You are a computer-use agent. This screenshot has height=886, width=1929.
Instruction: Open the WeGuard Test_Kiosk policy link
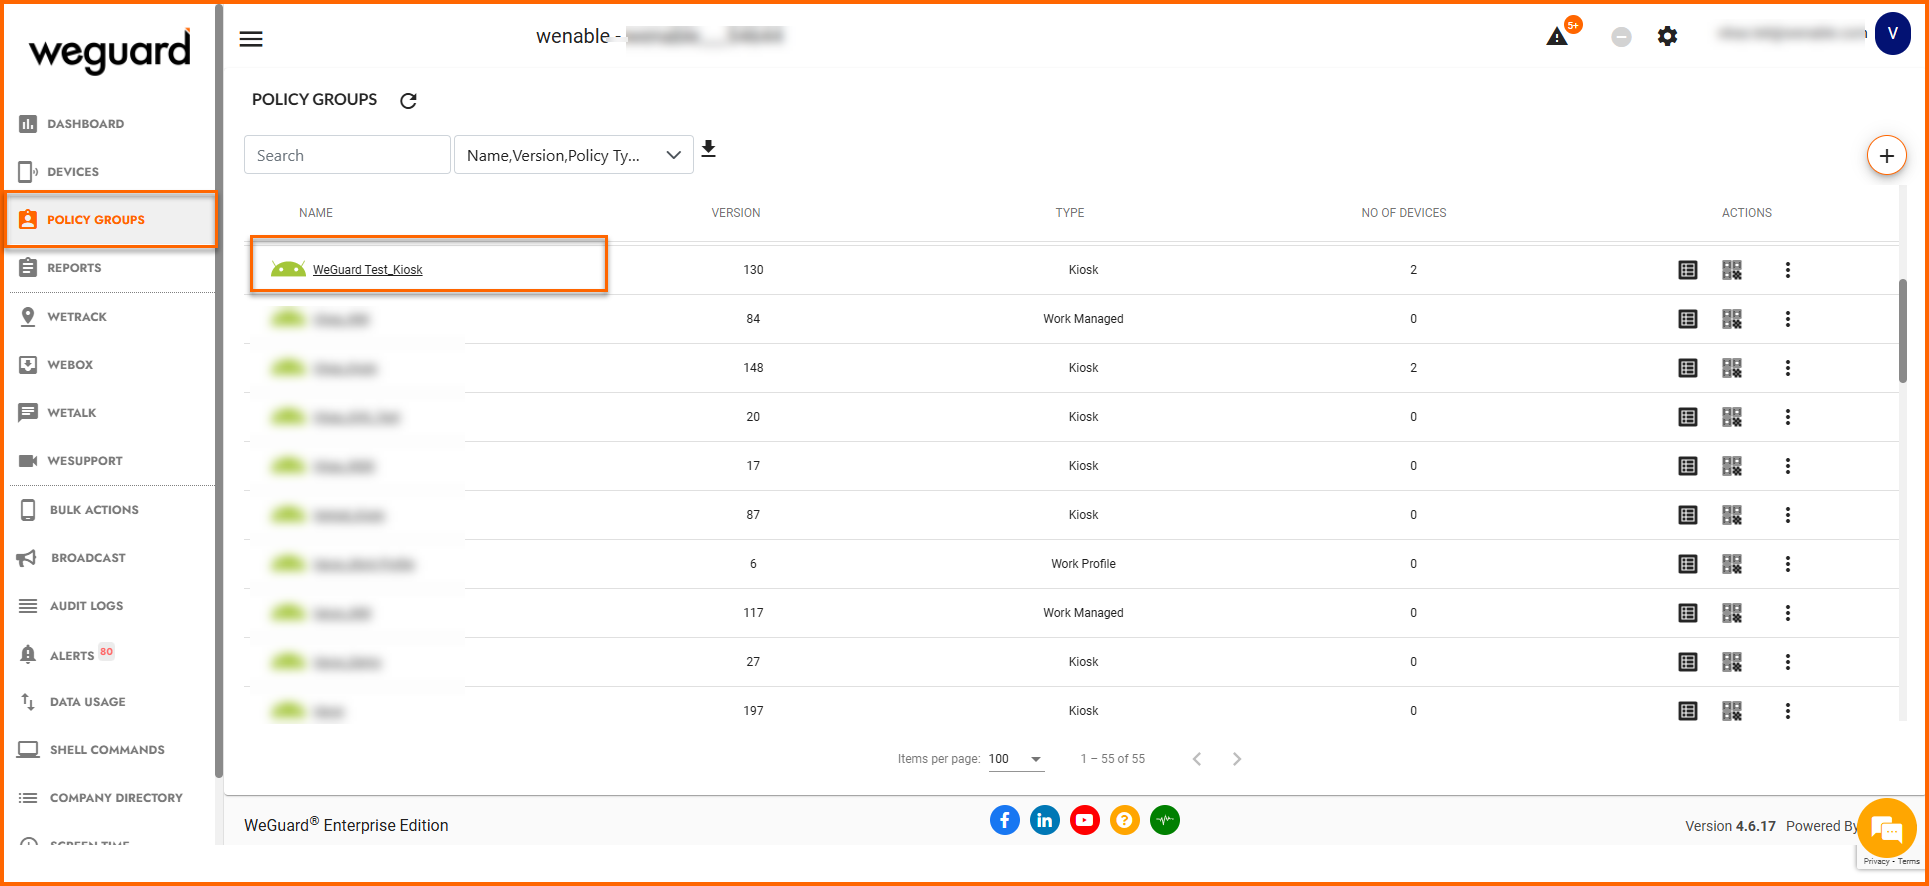pyautogui.click(x=367, y=270)
